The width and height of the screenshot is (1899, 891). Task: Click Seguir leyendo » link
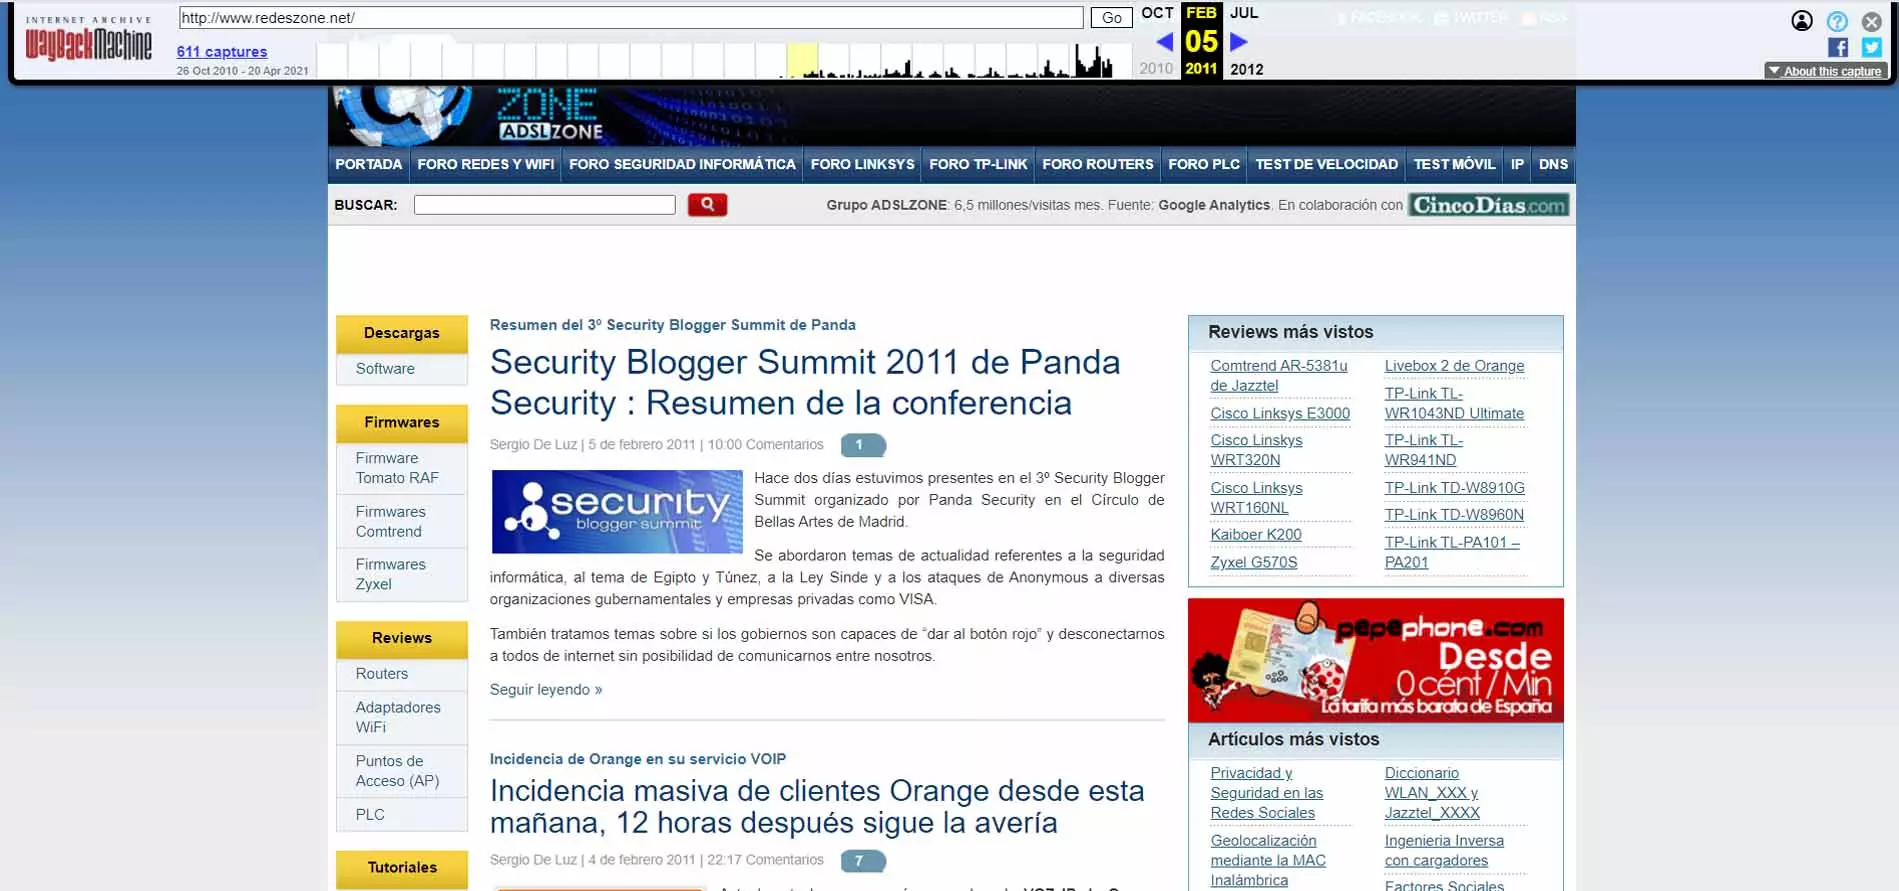[546, 690]
